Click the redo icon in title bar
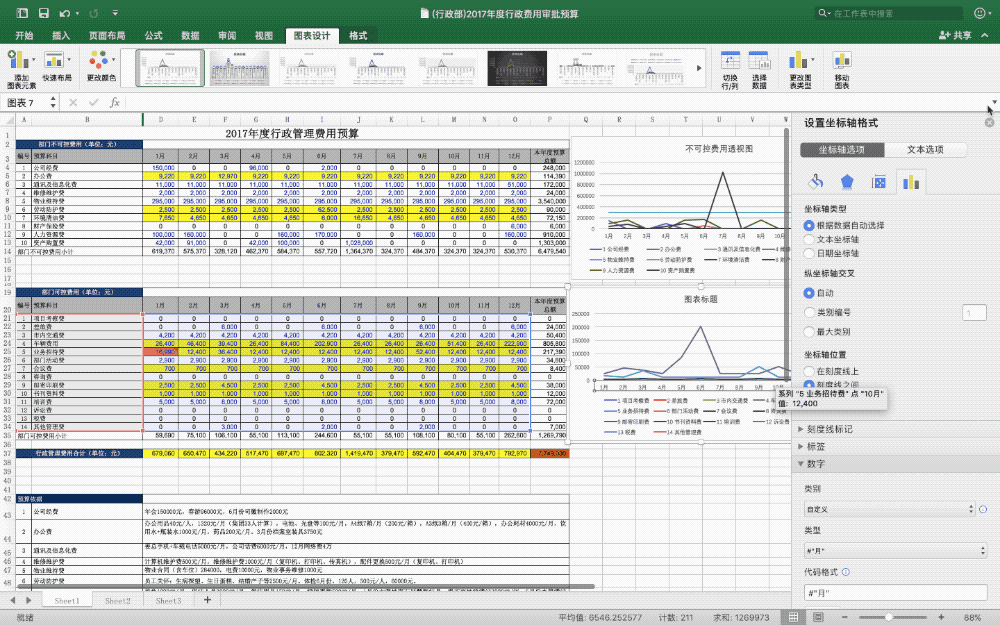The image size is (1000, 625). (x=94, y=13)
